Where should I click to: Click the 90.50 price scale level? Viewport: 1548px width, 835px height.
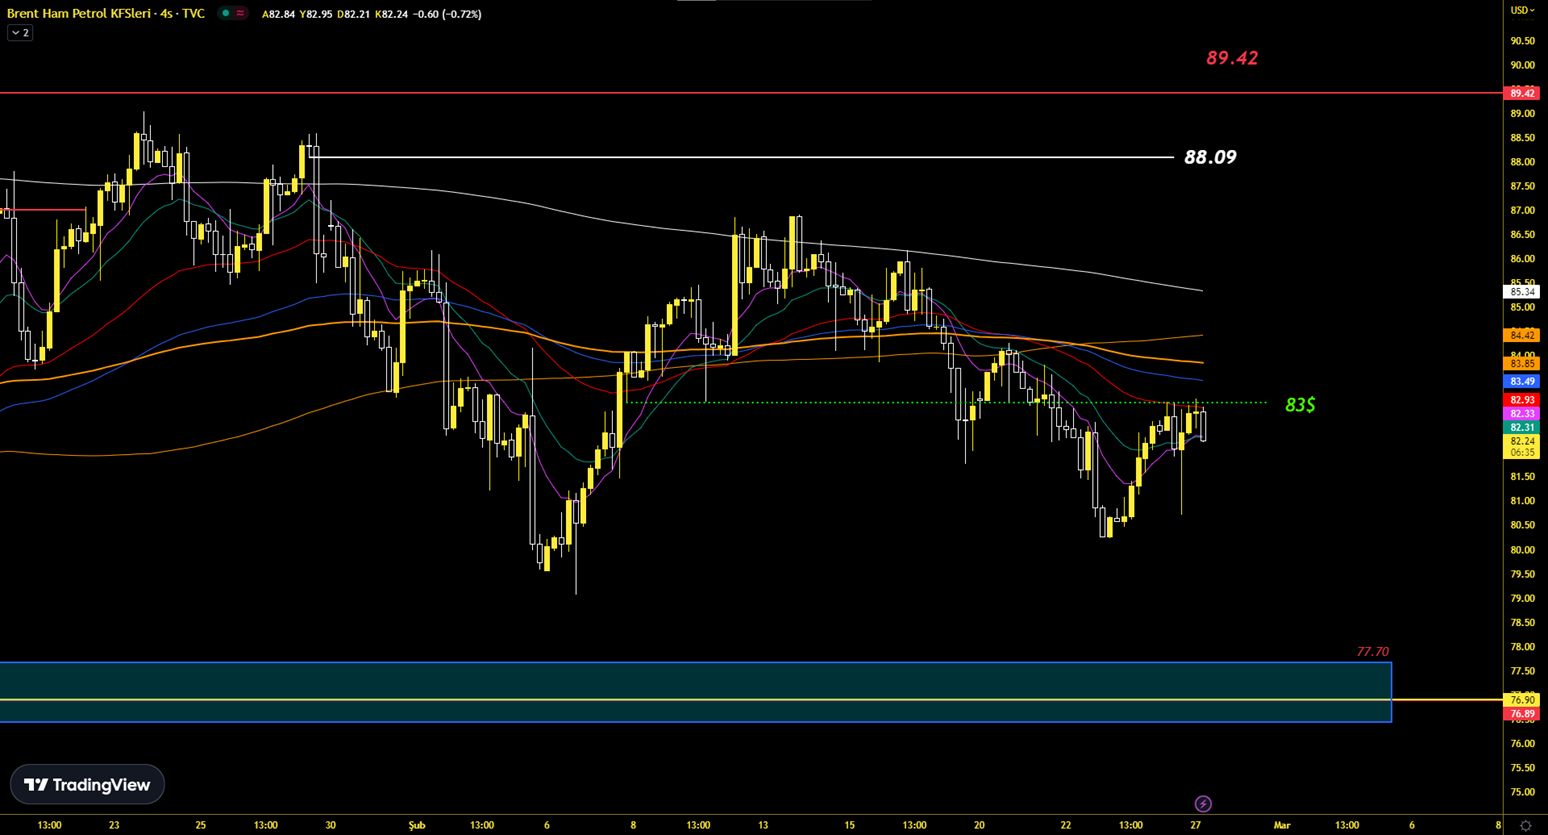click(x=1522, y=41)
